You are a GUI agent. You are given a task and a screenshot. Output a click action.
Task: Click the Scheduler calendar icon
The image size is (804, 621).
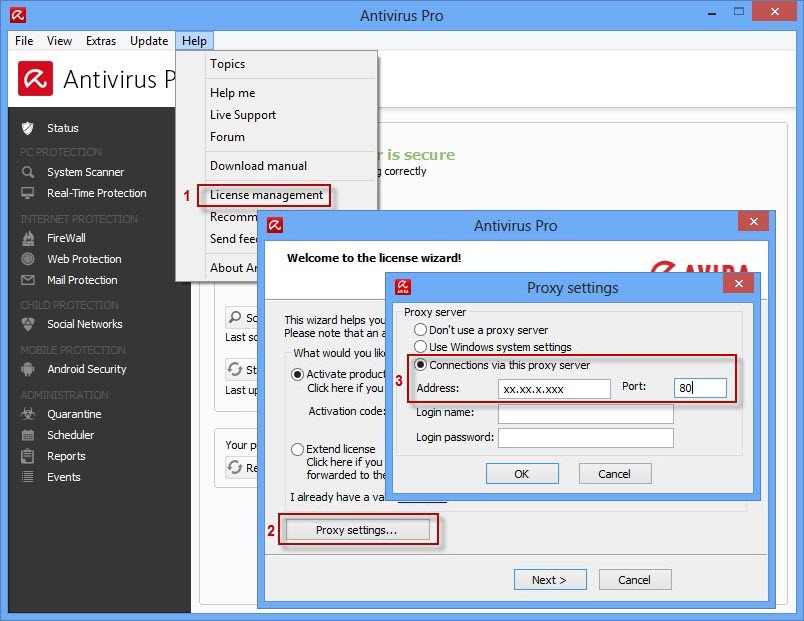(x=28, y=435)
